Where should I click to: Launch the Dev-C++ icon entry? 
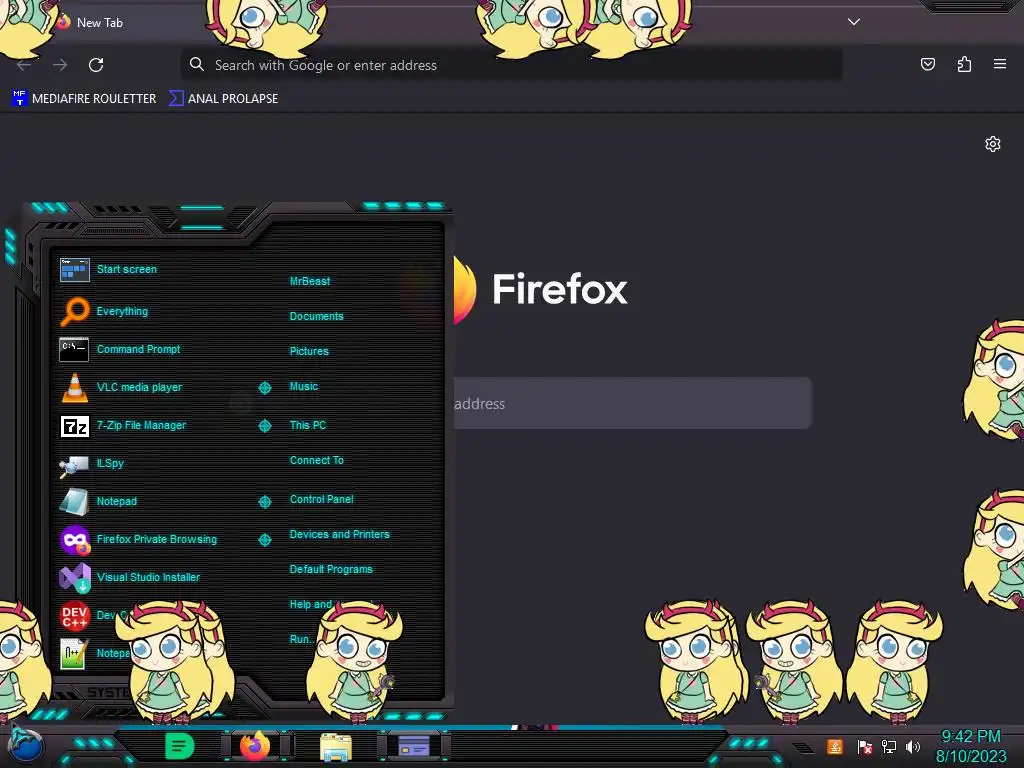[x=74, y=615]
